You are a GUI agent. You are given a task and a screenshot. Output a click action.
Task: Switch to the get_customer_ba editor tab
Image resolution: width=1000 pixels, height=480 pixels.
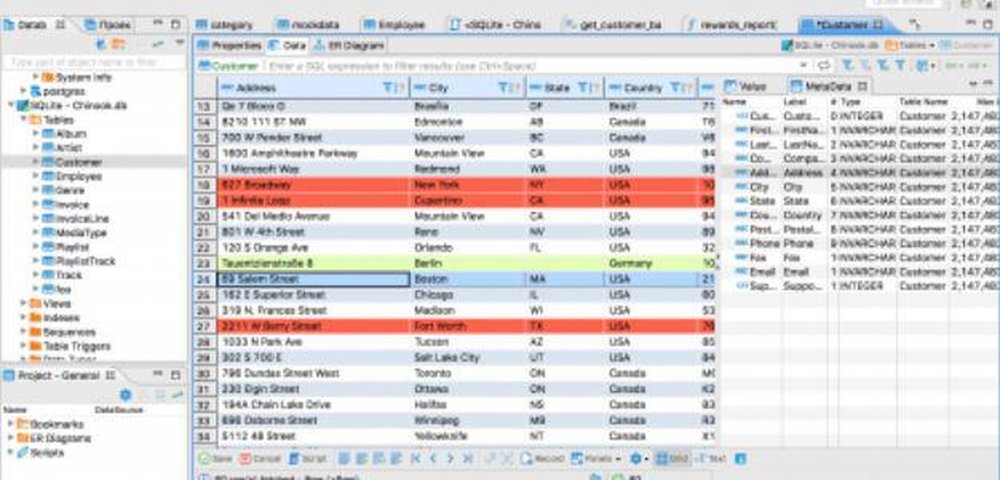(614, 25)
